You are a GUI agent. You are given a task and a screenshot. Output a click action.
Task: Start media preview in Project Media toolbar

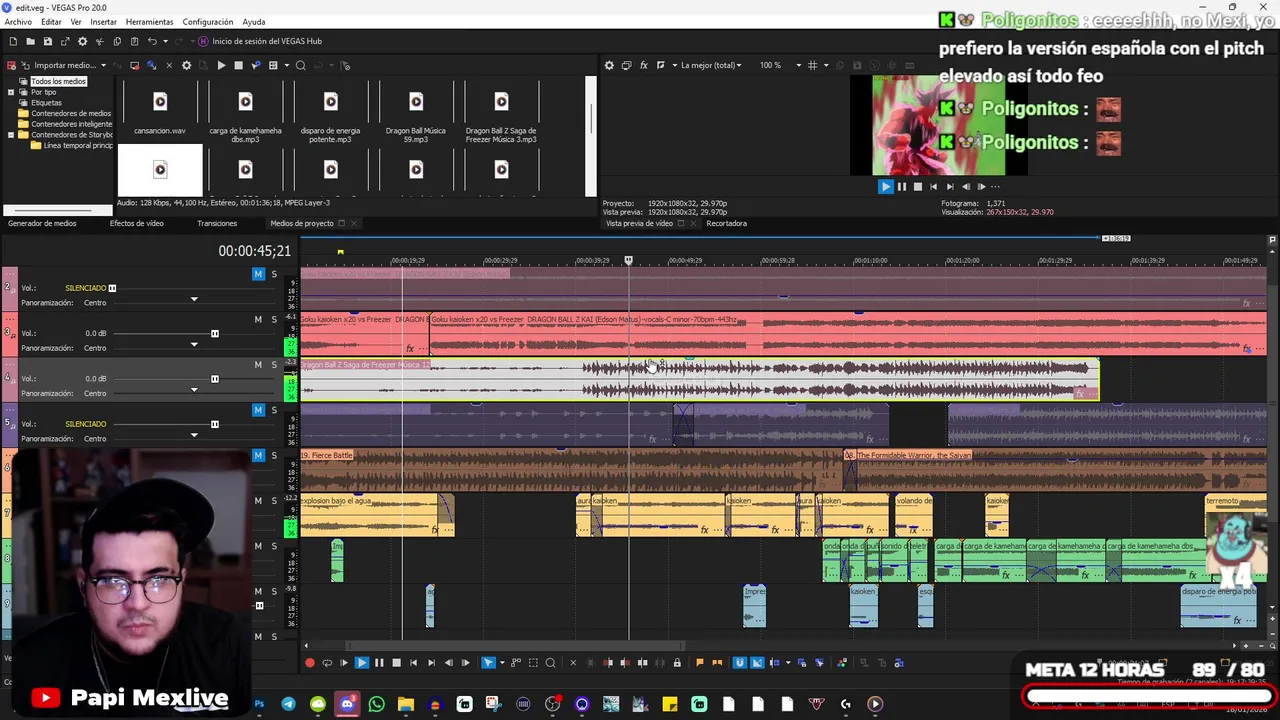(x=221, y=65)
